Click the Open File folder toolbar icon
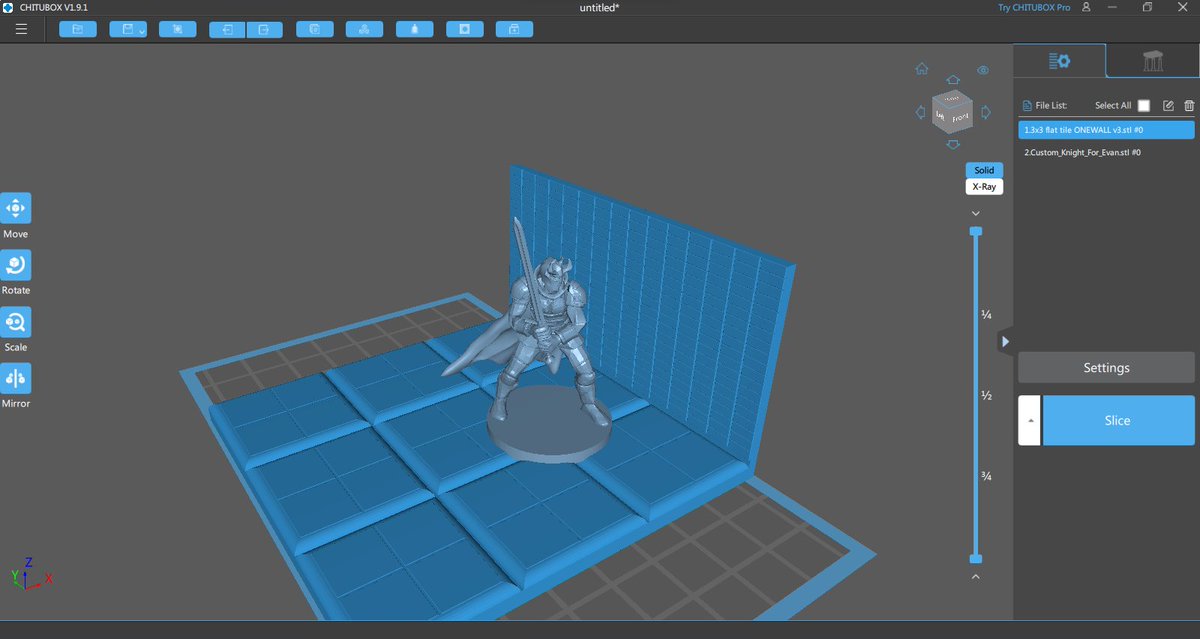The image size is (1200, 639). point(78,29)
